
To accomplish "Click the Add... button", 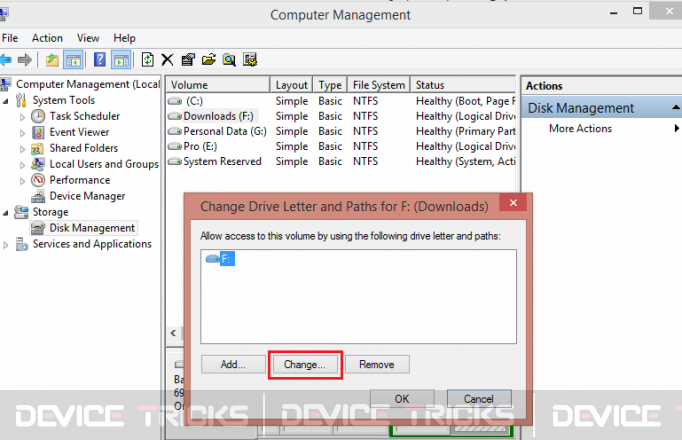I will coord(233,364).
